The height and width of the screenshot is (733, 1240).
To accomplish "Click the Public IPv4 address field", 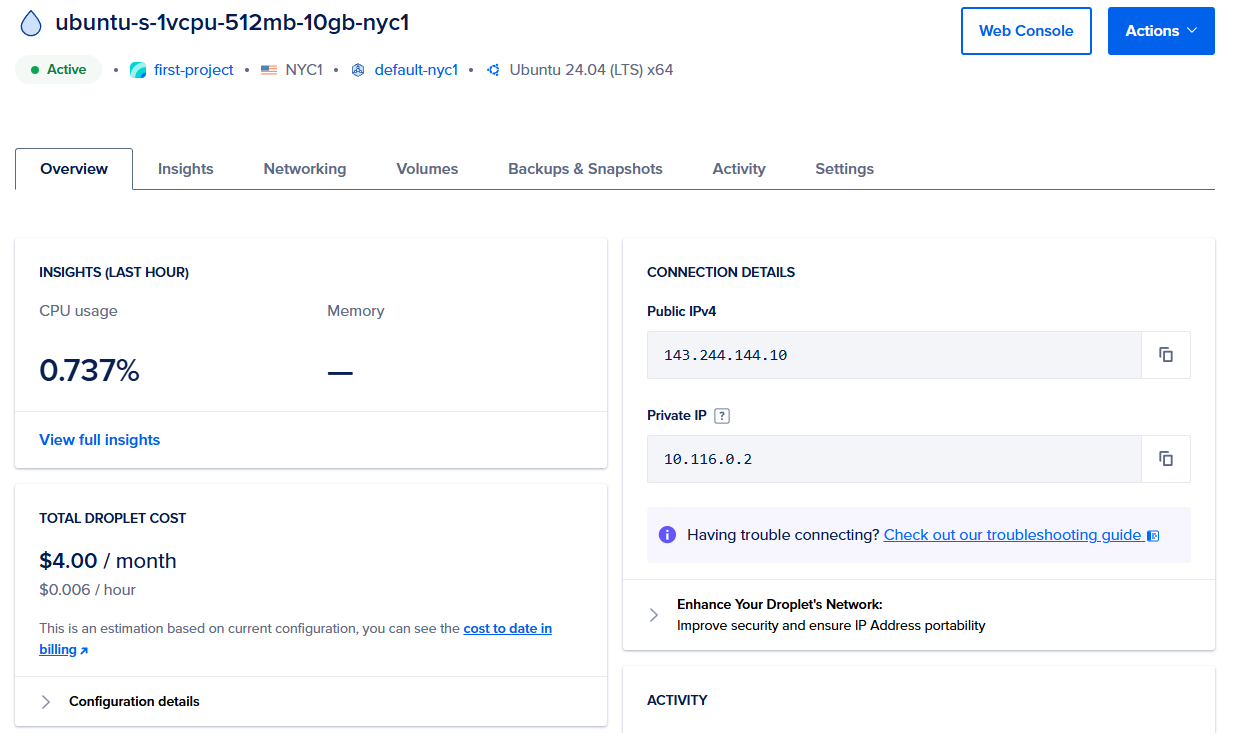I will tap(894, 355).
